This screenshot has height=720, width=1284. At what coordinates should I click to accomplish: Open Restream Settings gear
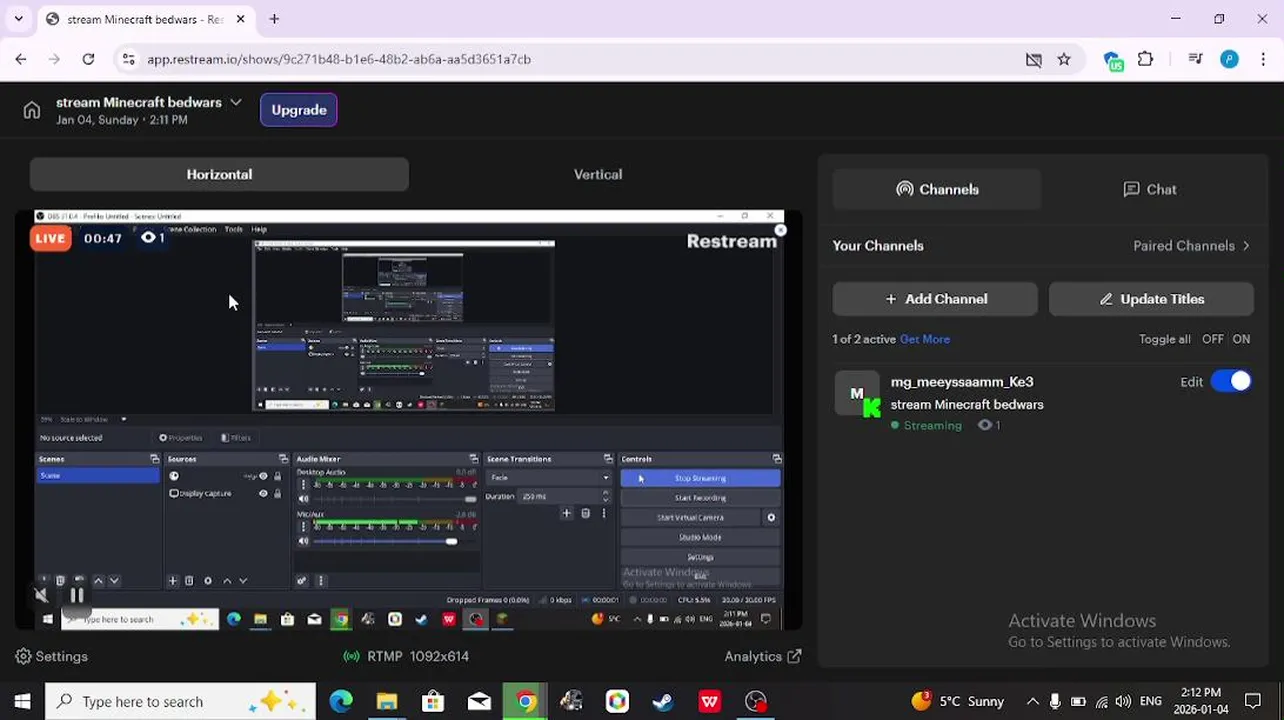click(x=52, y=656)
